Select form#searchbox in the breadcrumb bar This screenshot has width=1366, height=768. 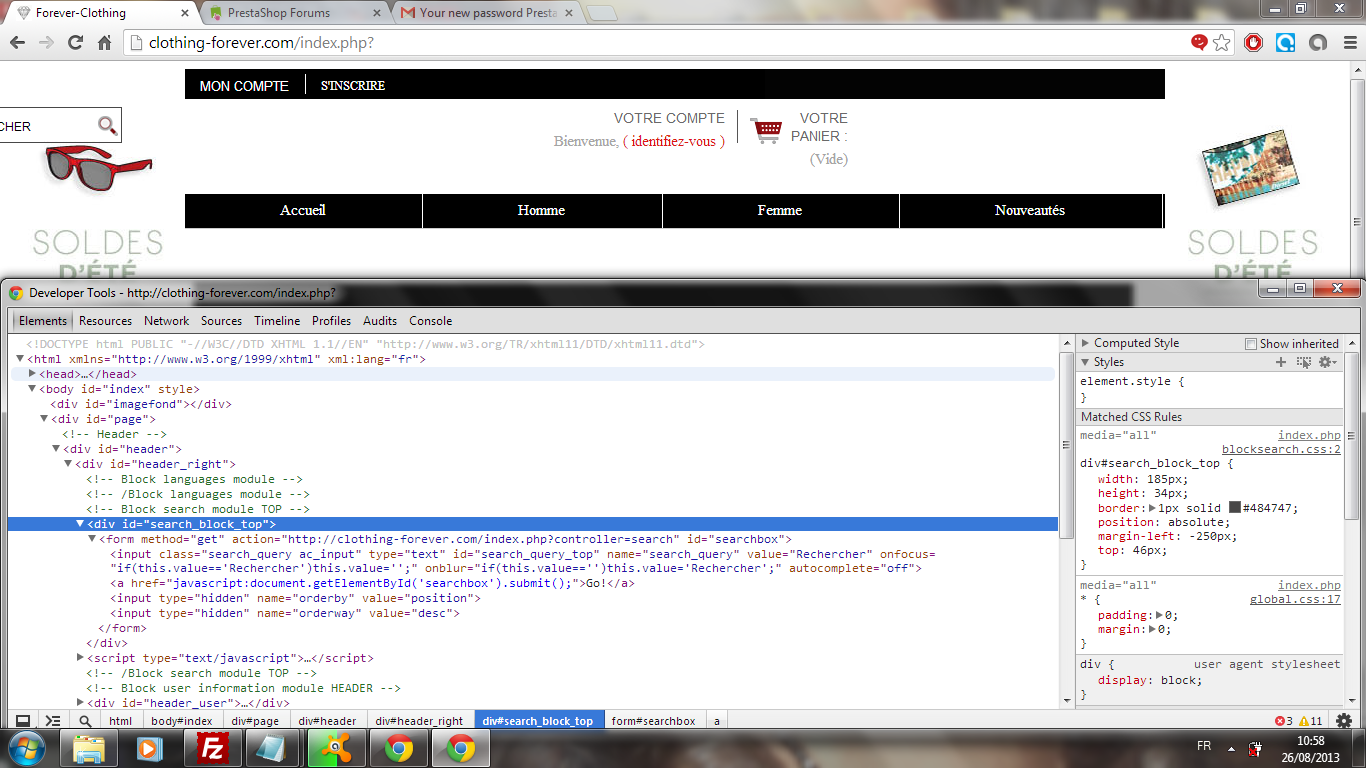tap(653, 721)
